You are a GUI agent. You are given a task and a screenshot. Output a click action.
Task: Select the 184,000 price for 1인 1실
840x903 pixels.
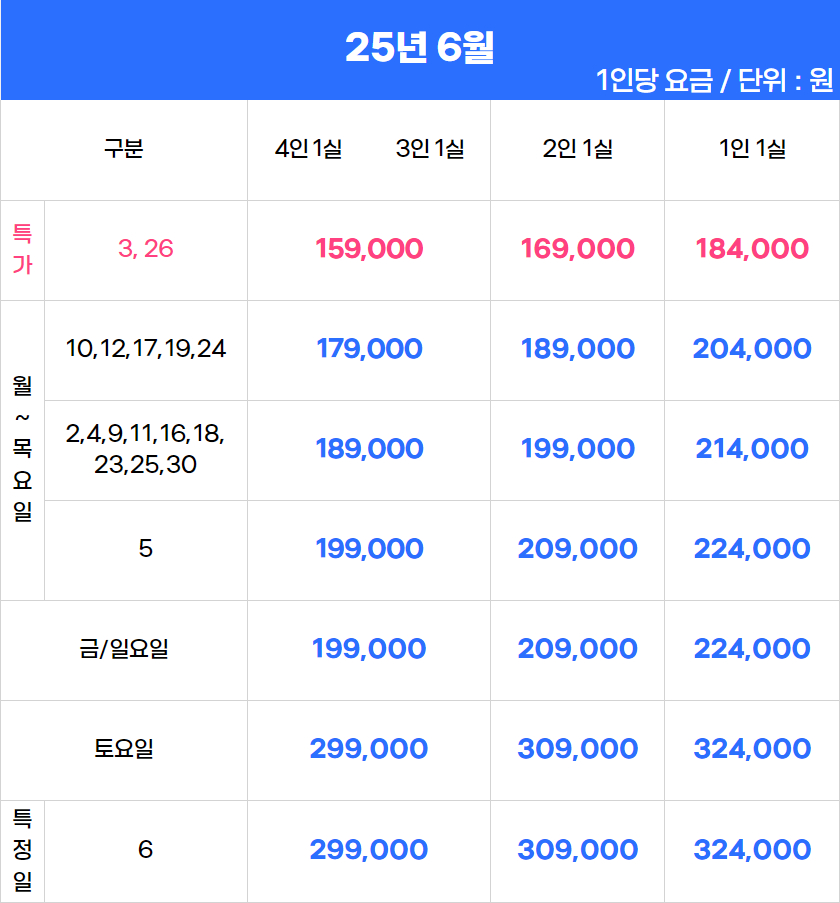(x=752, y=249)
